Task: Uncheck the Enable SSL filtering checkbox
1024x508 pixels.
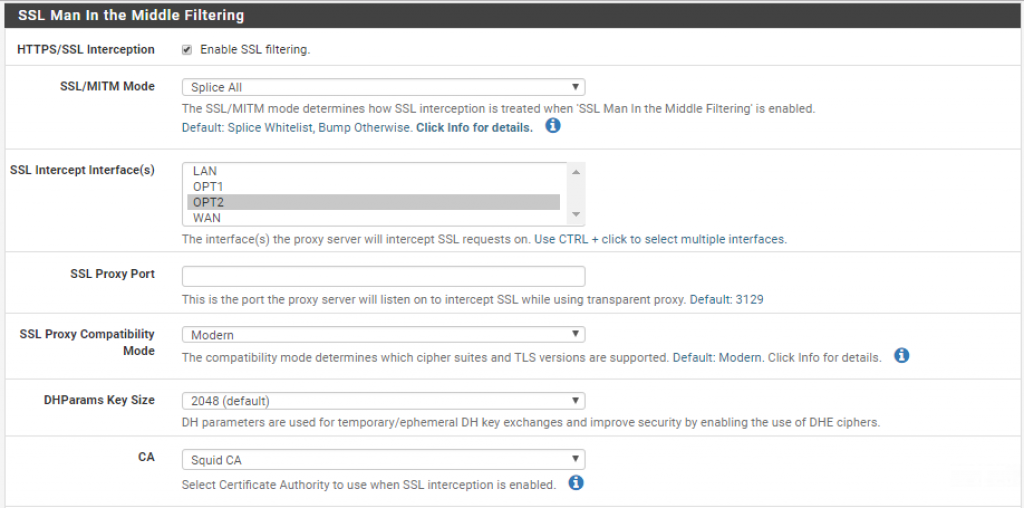Action: (187, 50)
